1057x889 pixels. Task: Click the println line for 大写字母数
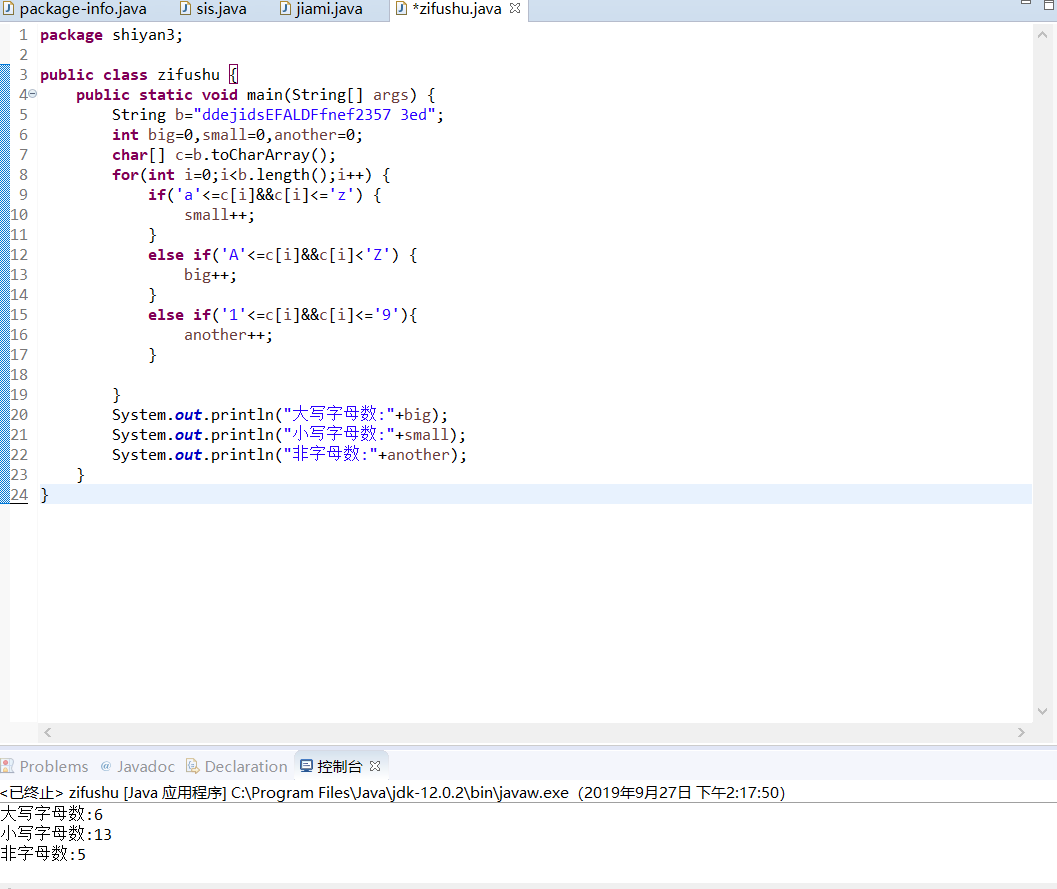(280, 415)
